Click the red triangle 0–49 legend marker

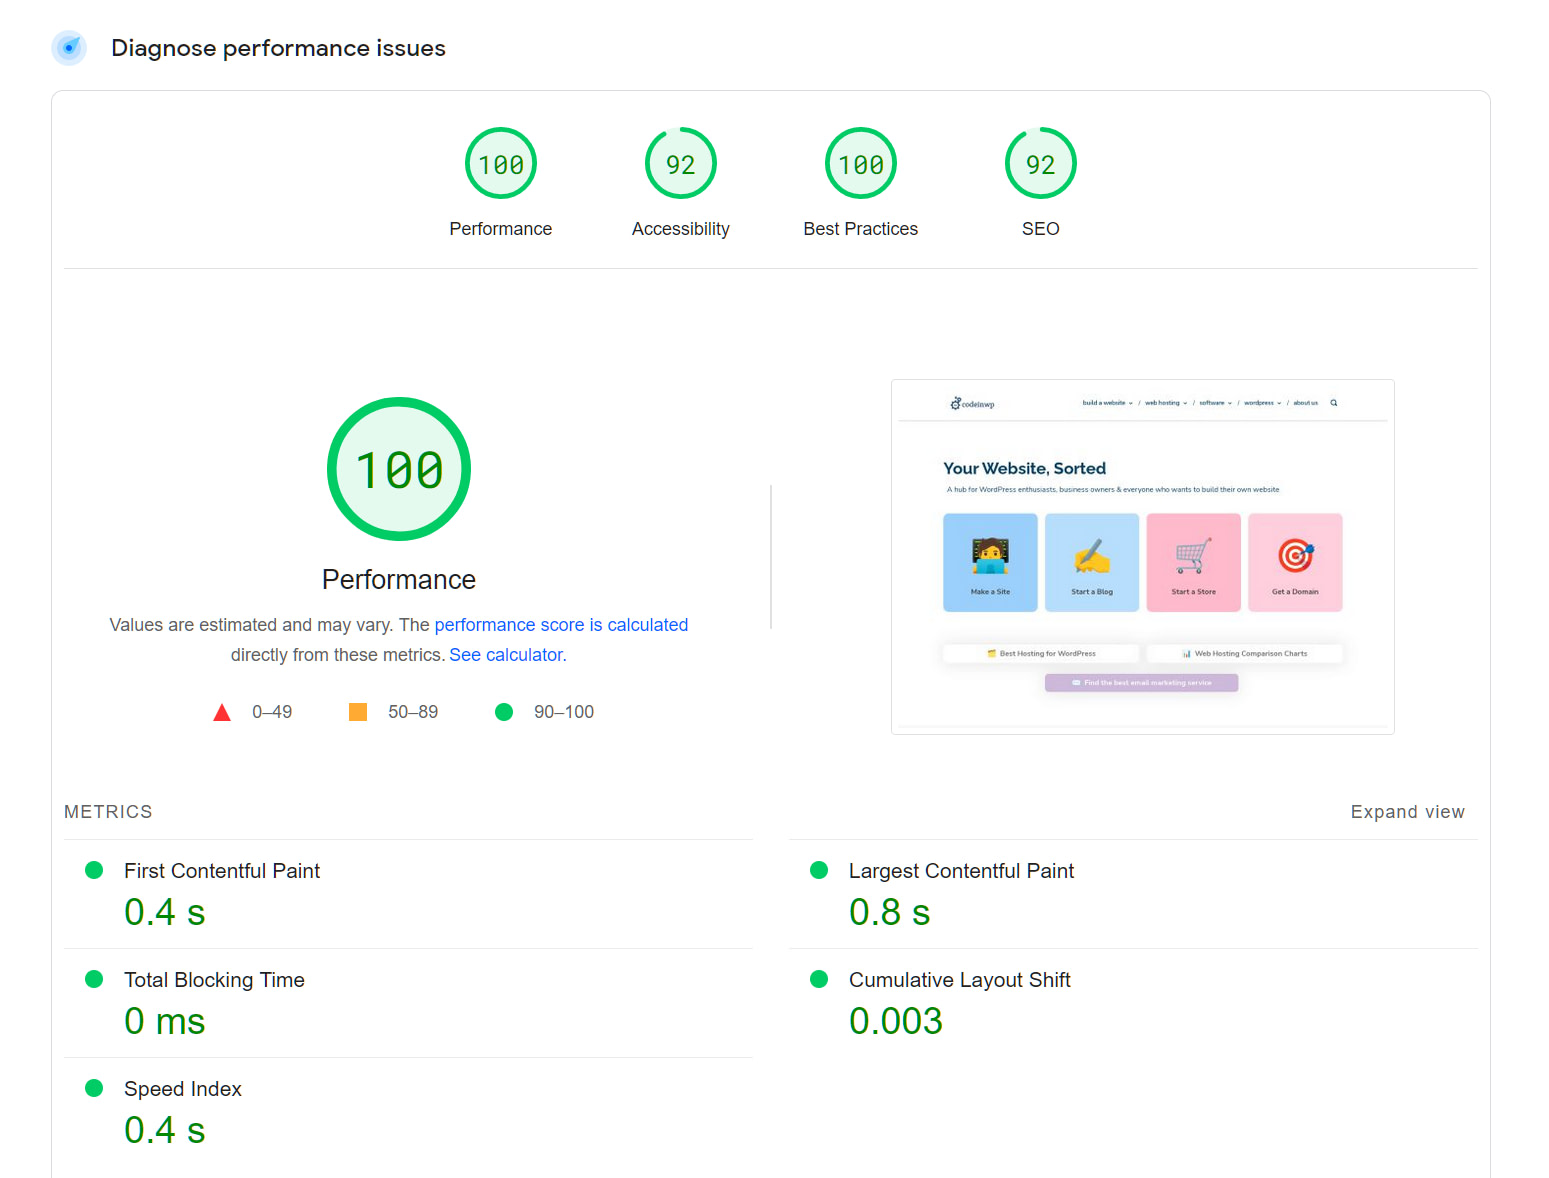click(x=222, y=711)
